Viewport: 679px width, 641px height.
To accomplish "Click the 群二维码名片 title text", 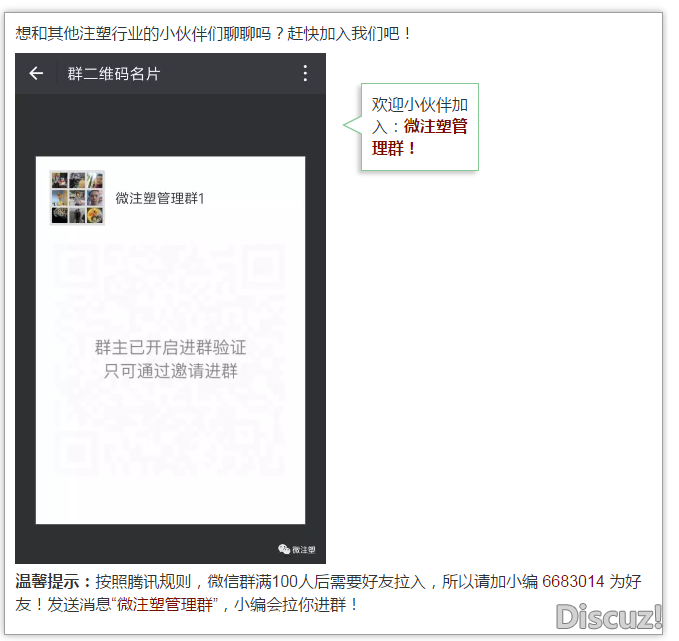I will pyautogui.click(x=114, y=74).
